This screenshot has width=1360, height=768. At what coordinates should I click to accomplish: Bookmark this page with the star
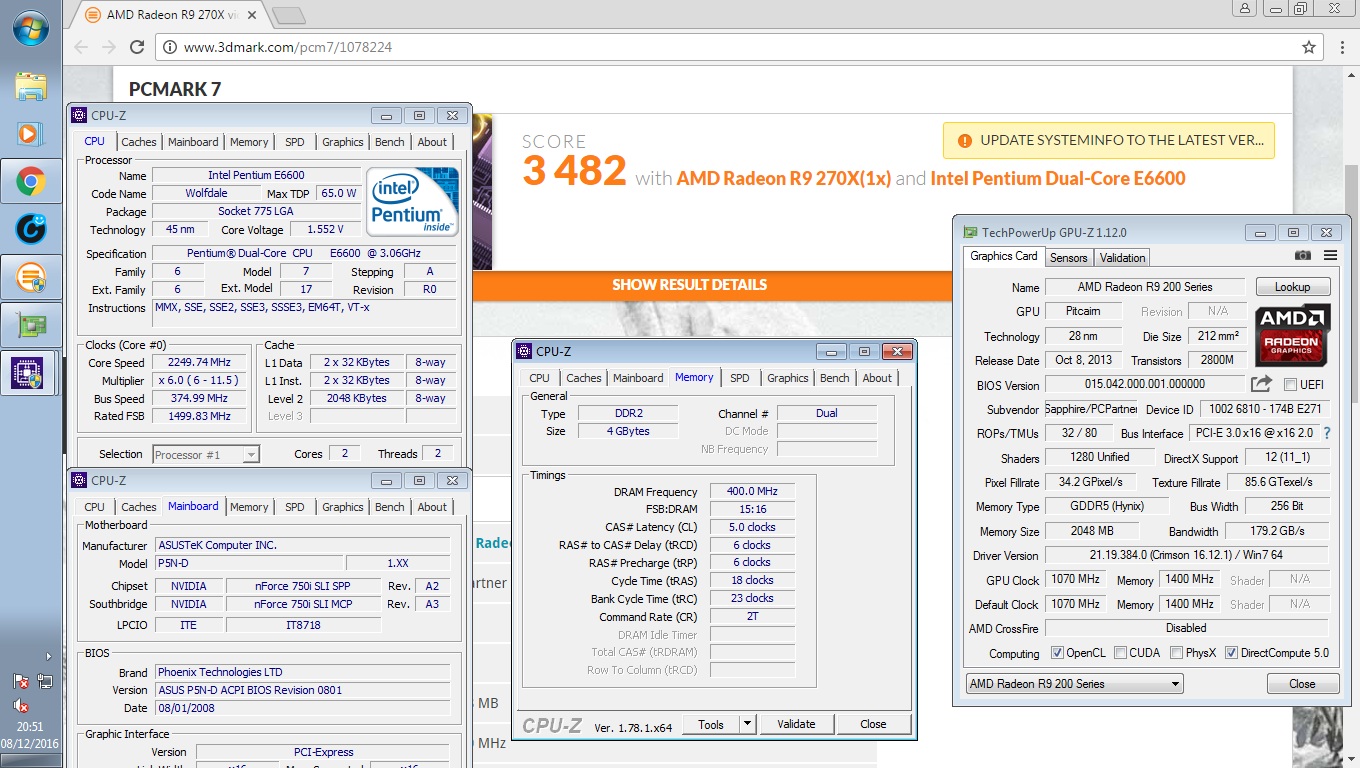1308,47
